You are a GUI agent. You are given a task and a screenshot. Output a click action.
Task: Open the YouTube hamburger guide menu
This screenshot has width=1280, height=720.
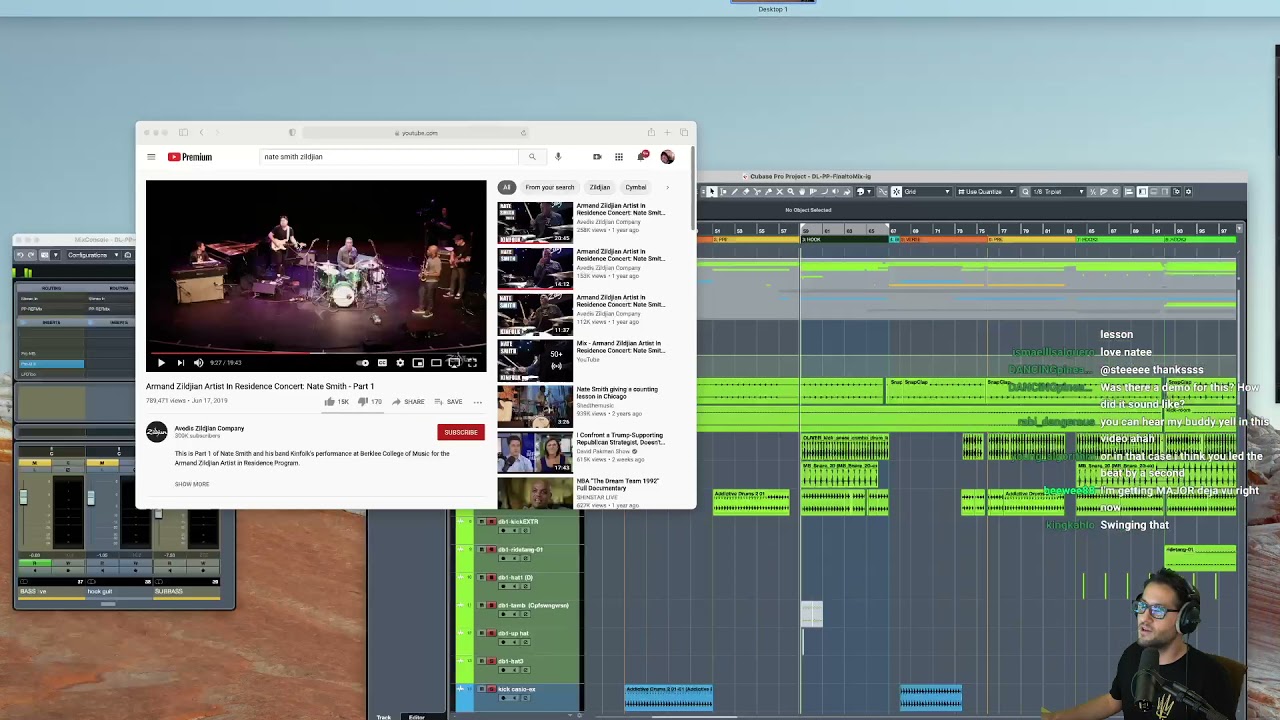tap(151, 157)
